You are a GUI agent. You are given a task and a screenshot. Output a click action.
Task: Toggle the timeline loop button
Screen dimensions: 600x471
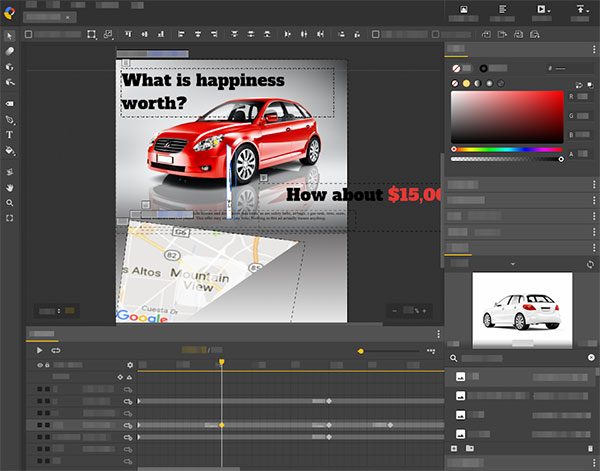(56, 351)
